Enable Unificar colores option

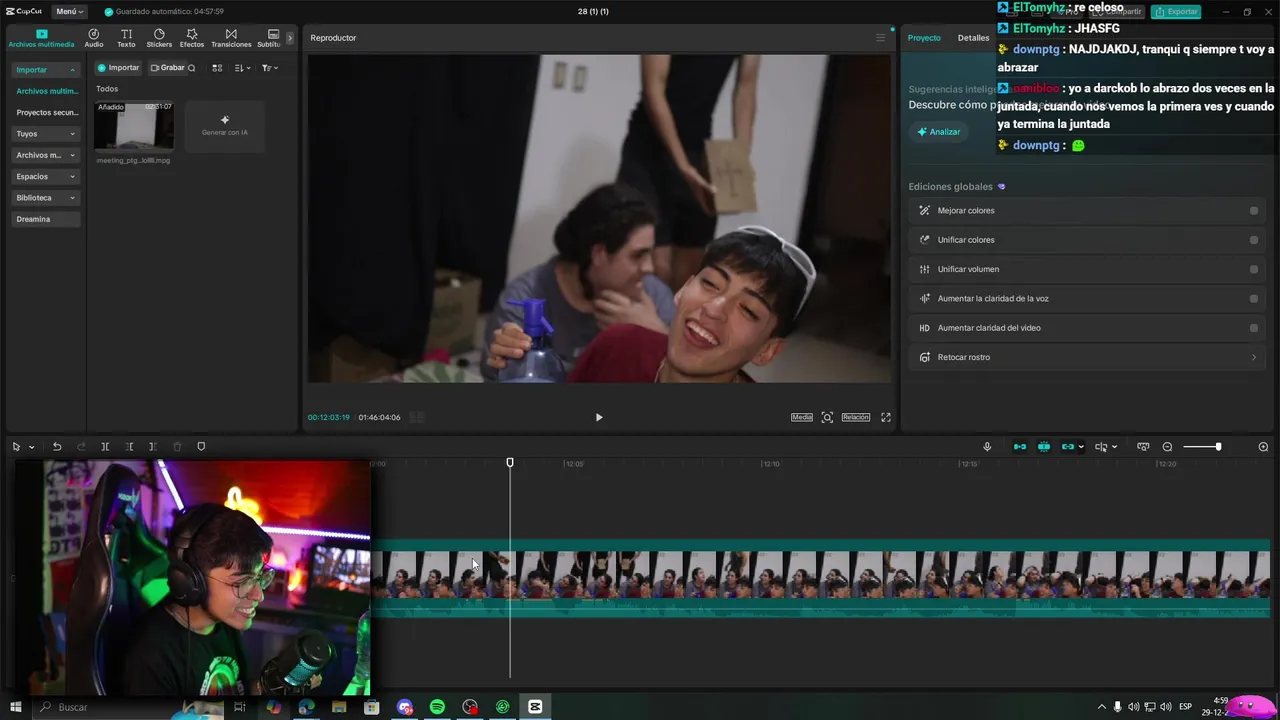[1254, 240]
